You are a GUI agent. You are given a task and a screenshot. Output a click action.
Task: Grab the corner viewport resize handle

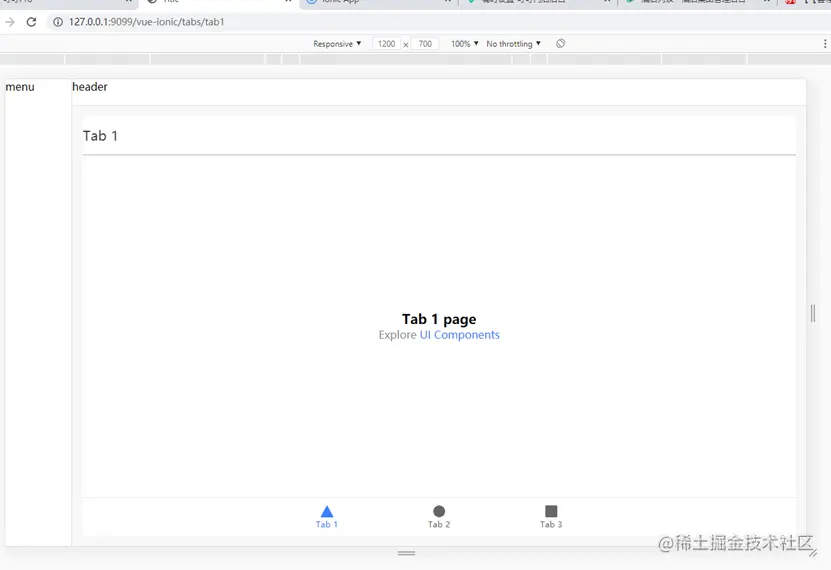coord(813,553)
